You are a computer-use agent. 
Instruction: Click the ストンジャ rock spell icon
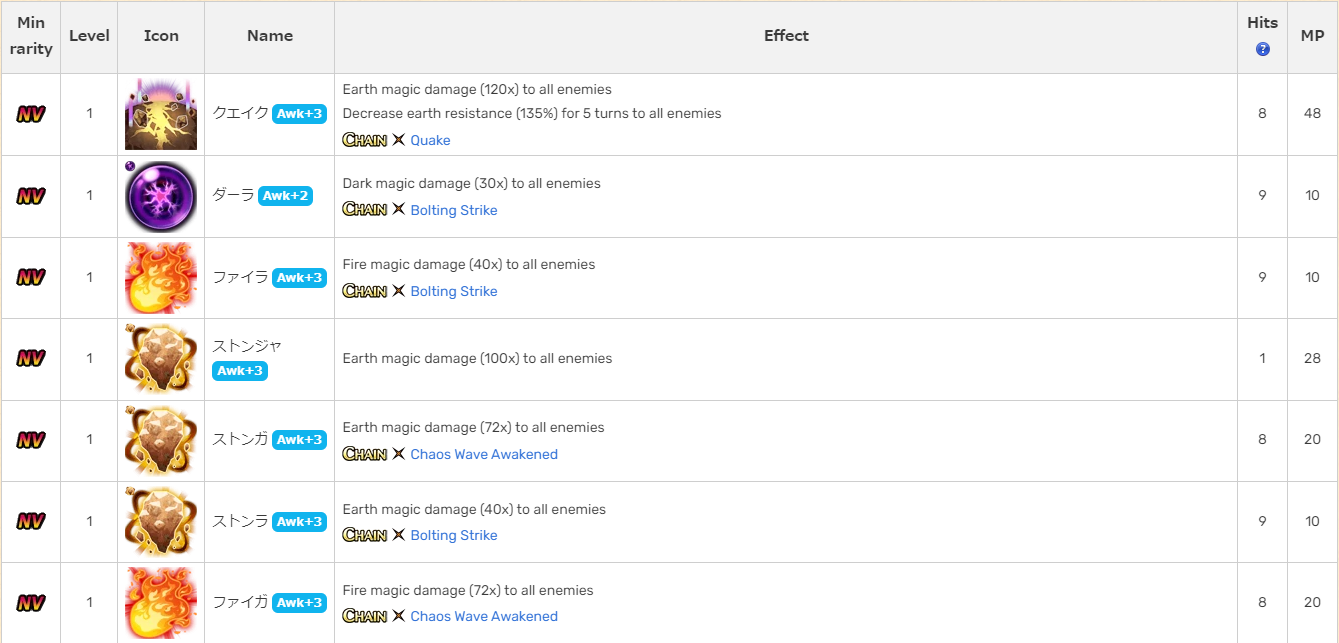pyautogui.click(x=161, y=359)
